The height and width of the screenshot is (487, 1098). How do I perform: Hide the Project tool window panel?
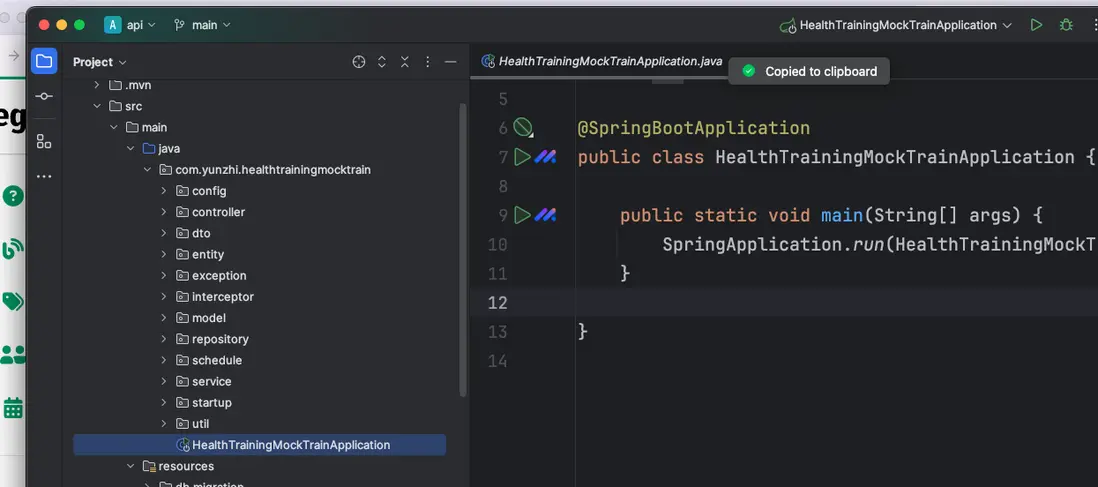(x=451, y=62)
